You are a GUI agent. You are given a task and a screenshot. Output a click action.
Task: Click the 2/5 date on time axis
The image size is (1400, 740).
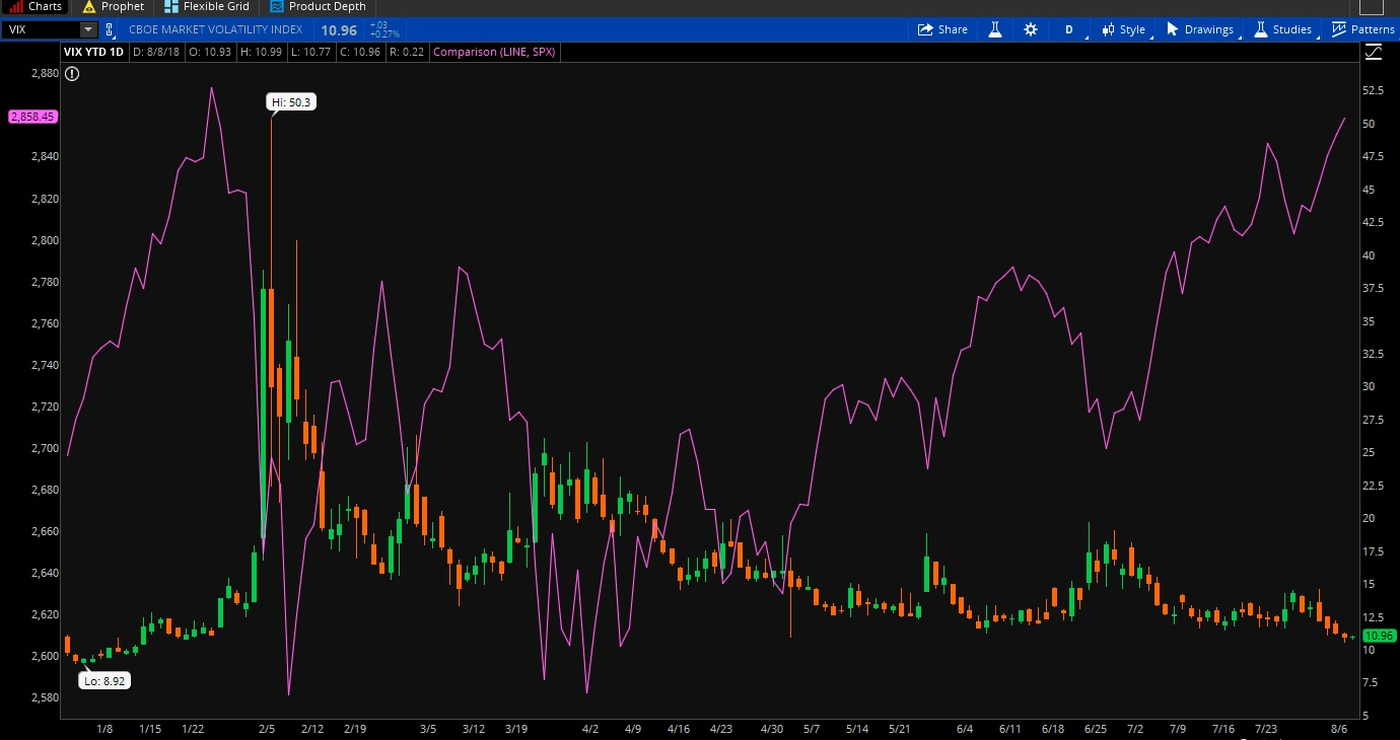click(266, 729)
